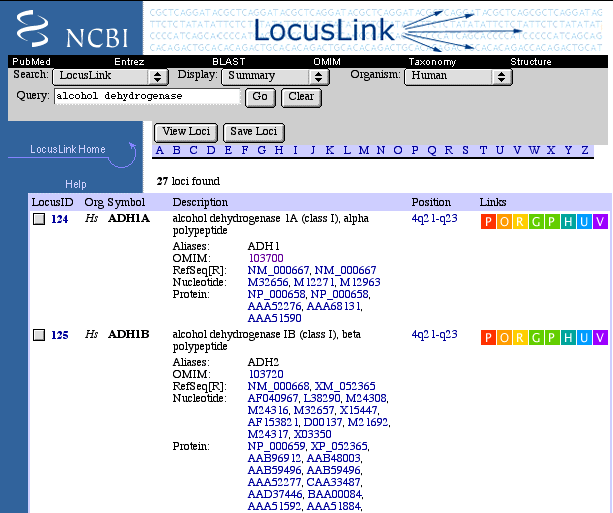Open RefSeq XM_052365 link
The width and height of the screenshot is (613, 513).
(345, 386)
